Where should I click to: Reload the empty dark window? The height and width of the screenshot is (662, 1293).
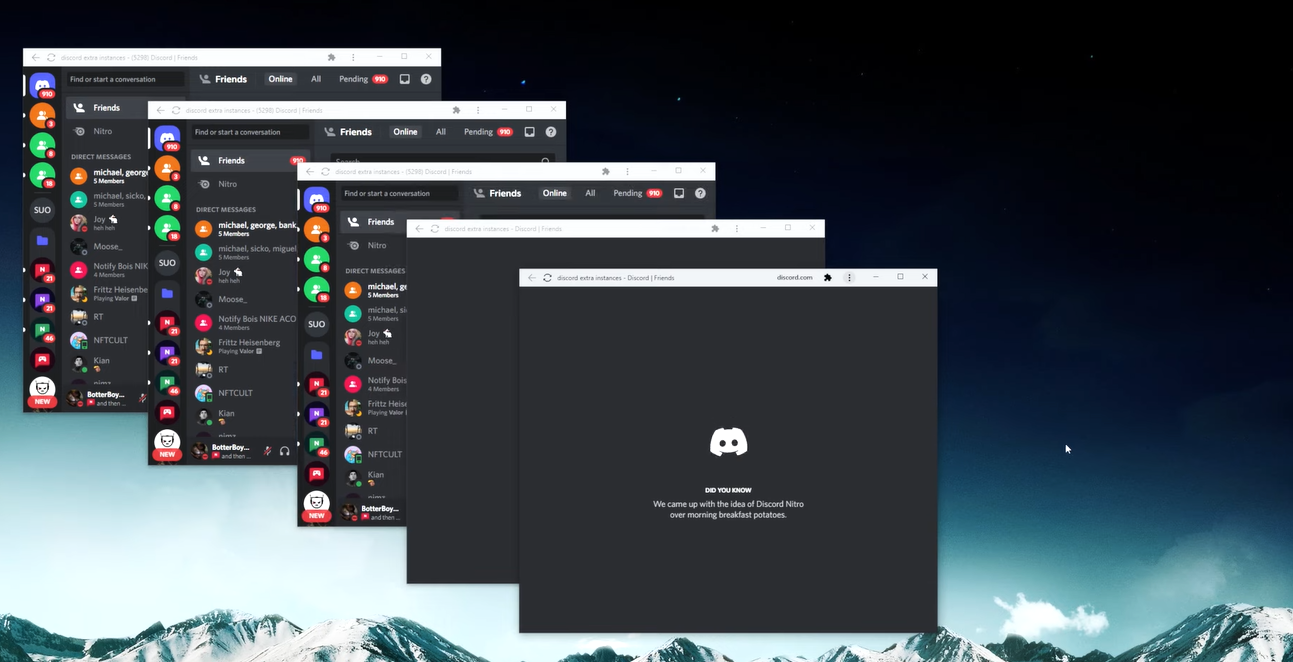[435, 229]
